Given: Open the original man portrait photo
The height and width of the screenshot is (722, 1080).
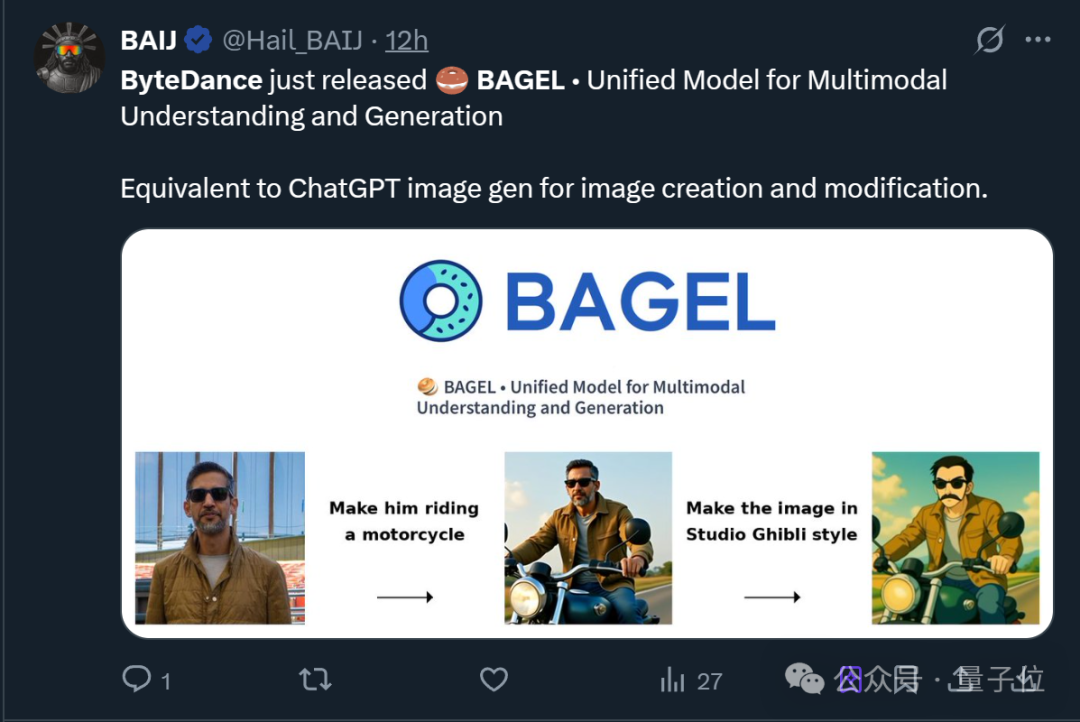Looking at the screenshot, I should 220,537.
